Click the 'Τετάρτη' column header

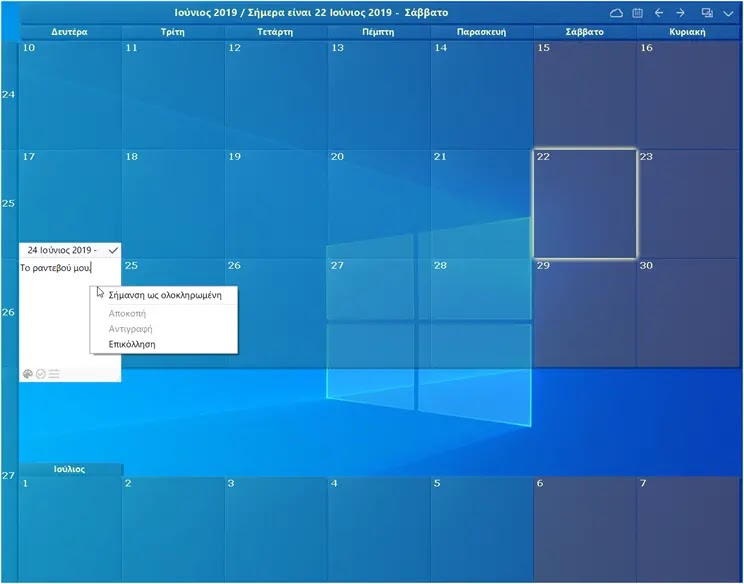click(275, 32)
